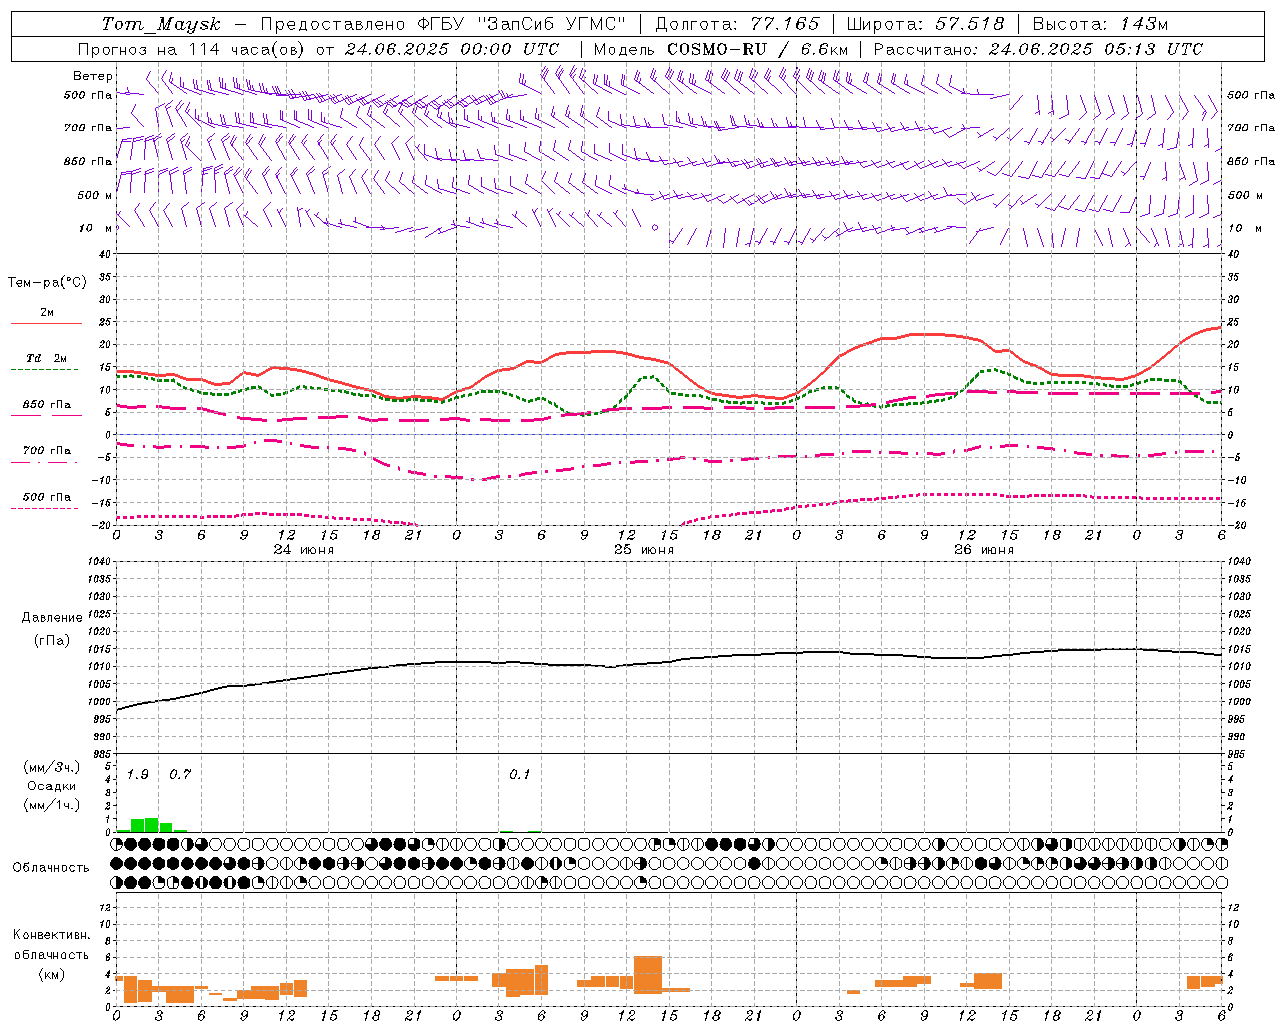This screenshot has height=1024, width=1280.
Task: Click the 700 гПа temperature legend entry
Action: 46,451
